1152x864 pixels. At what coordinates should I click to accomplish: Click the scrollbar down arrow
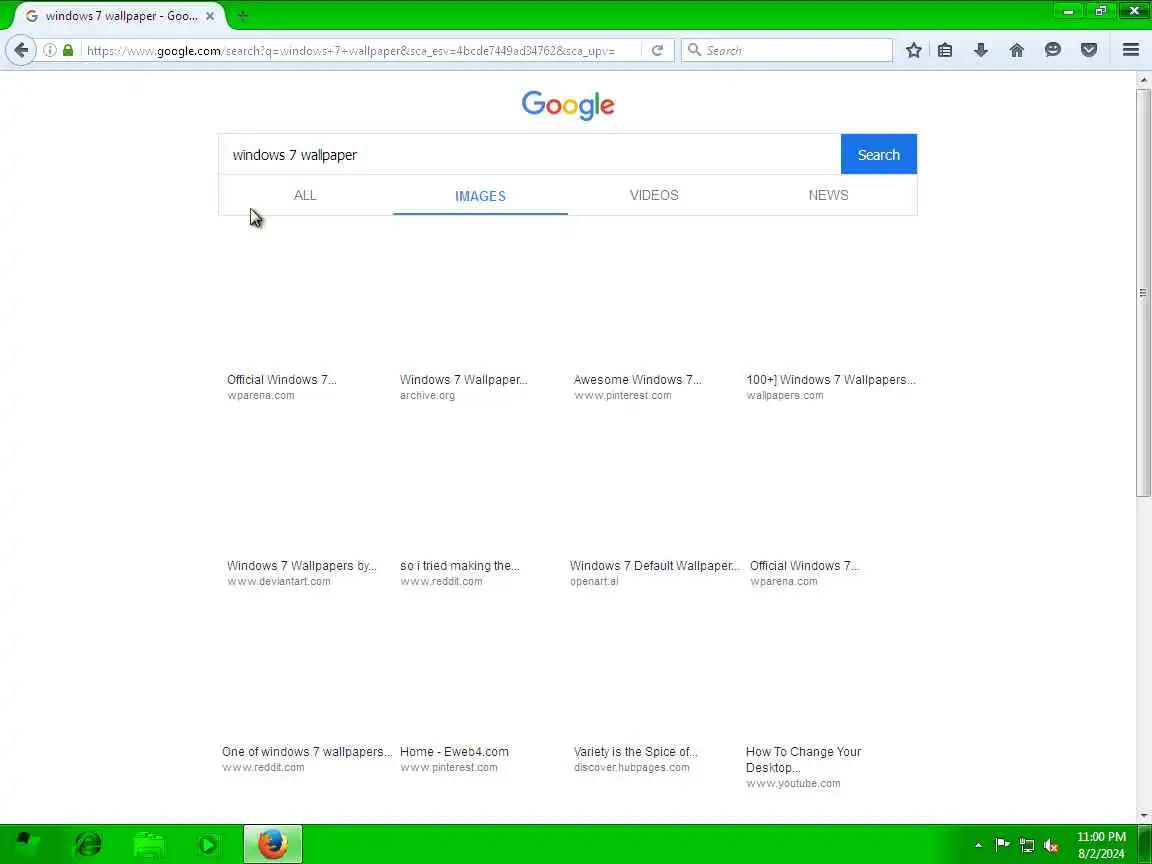pyautogui.click(x=1143, y=816)
